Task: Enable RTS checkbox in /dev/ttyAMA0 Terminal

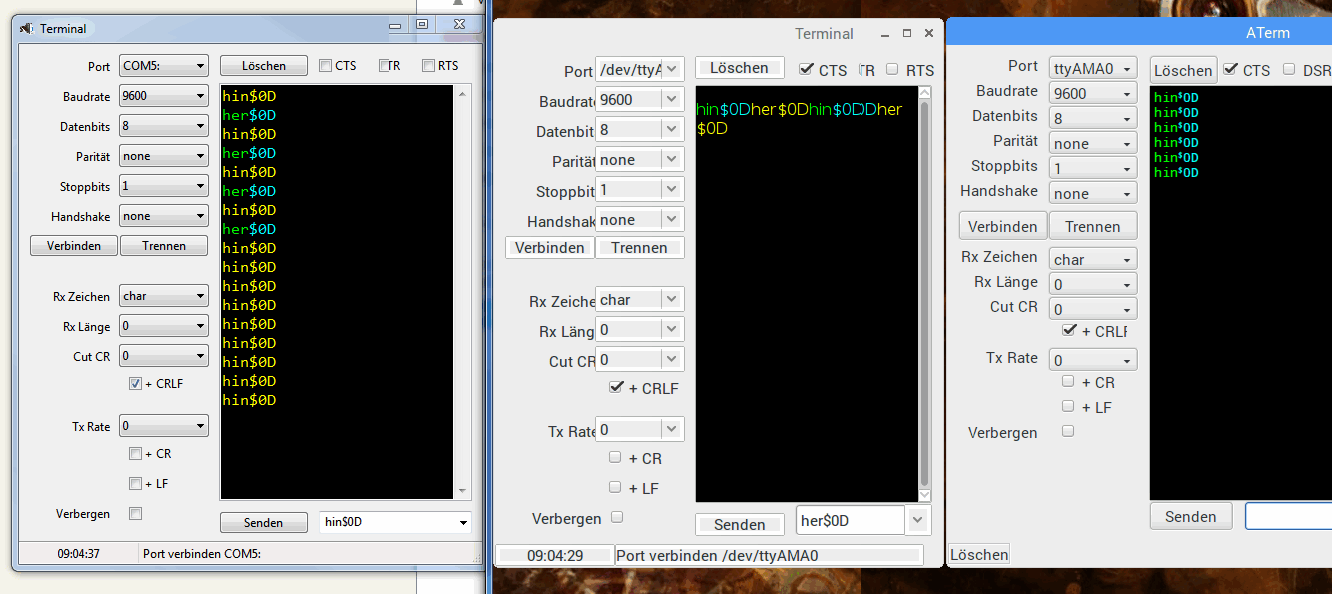Action: tap(892, 70)
